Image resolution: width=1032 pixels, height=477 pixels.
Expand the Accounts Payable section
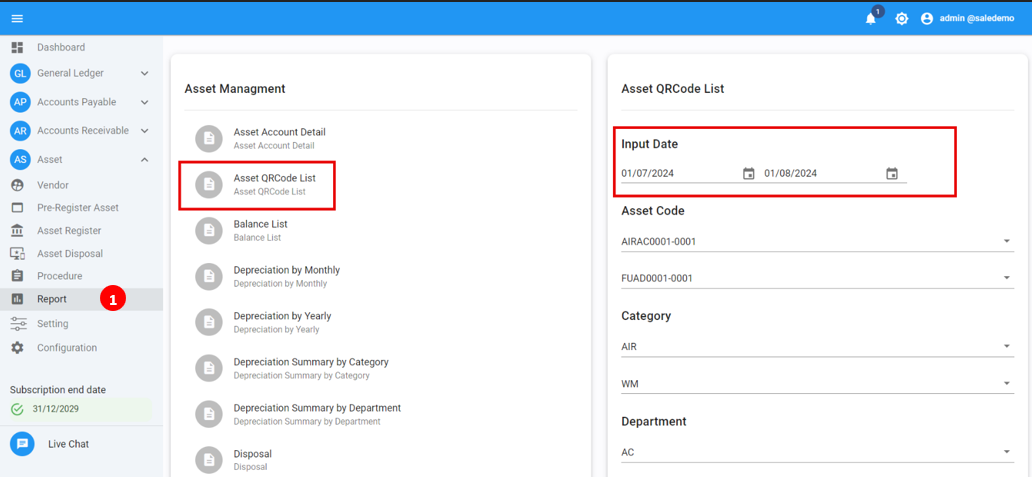pyautogui.click(x=144, y=102)
